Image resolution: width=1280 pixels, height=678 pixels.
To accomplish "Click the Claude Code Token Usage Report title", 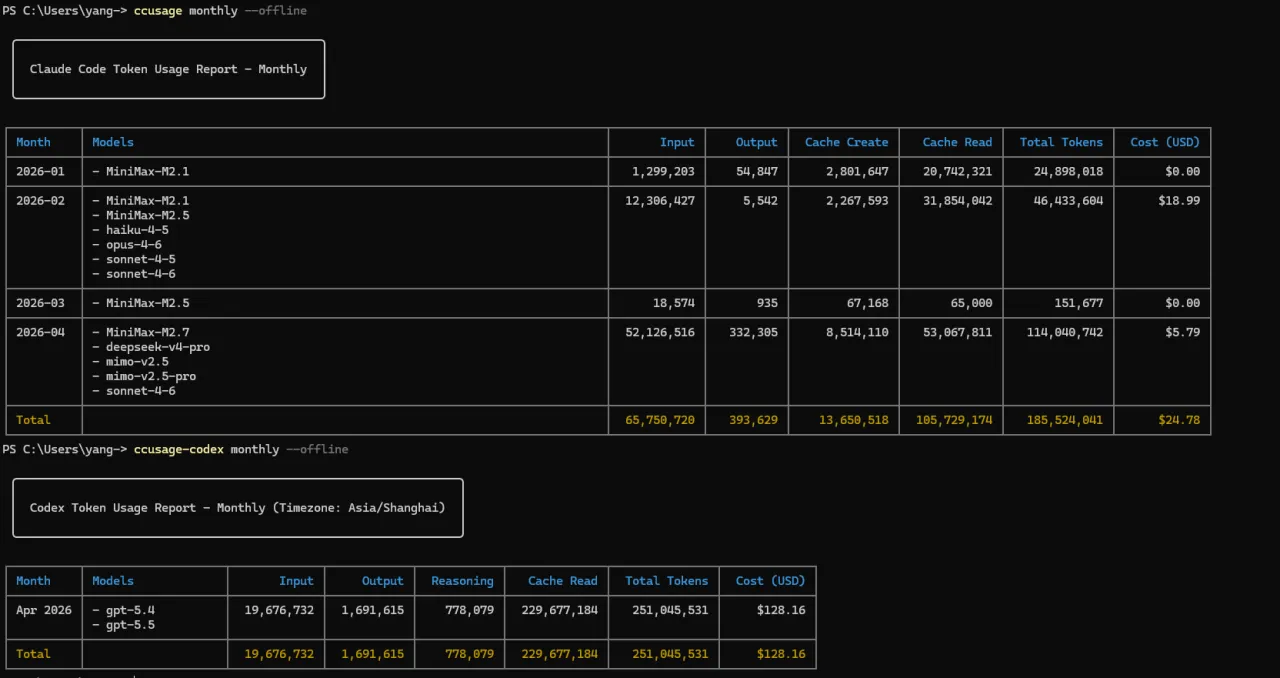I will coord(168,69).
